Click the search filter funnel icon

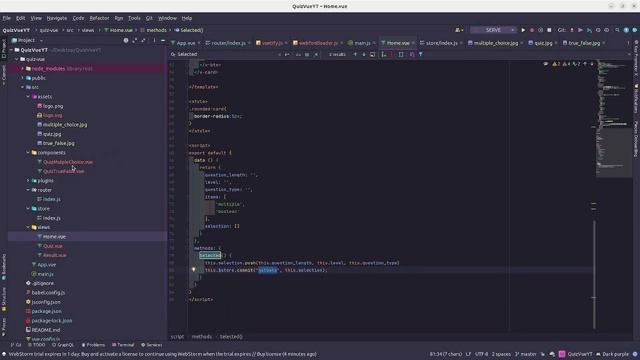(x=420, y=54)
